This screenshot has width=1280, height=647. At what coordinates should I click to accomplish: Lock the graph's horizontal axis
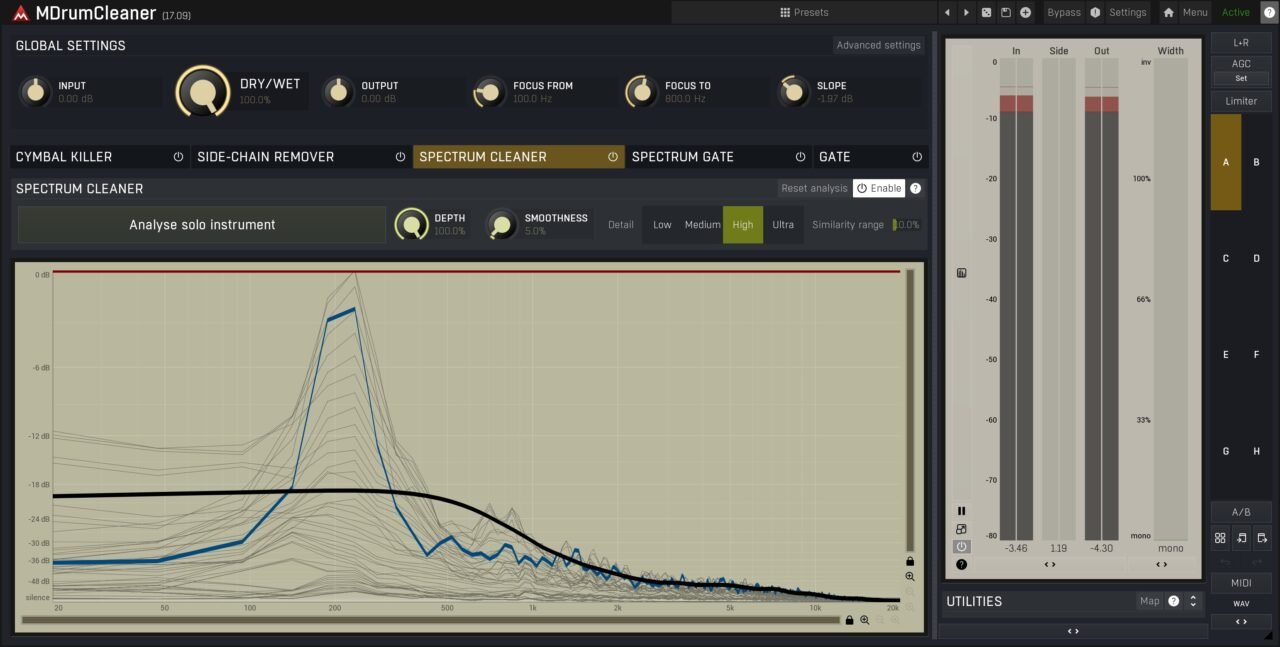click(x=849, y=620)
